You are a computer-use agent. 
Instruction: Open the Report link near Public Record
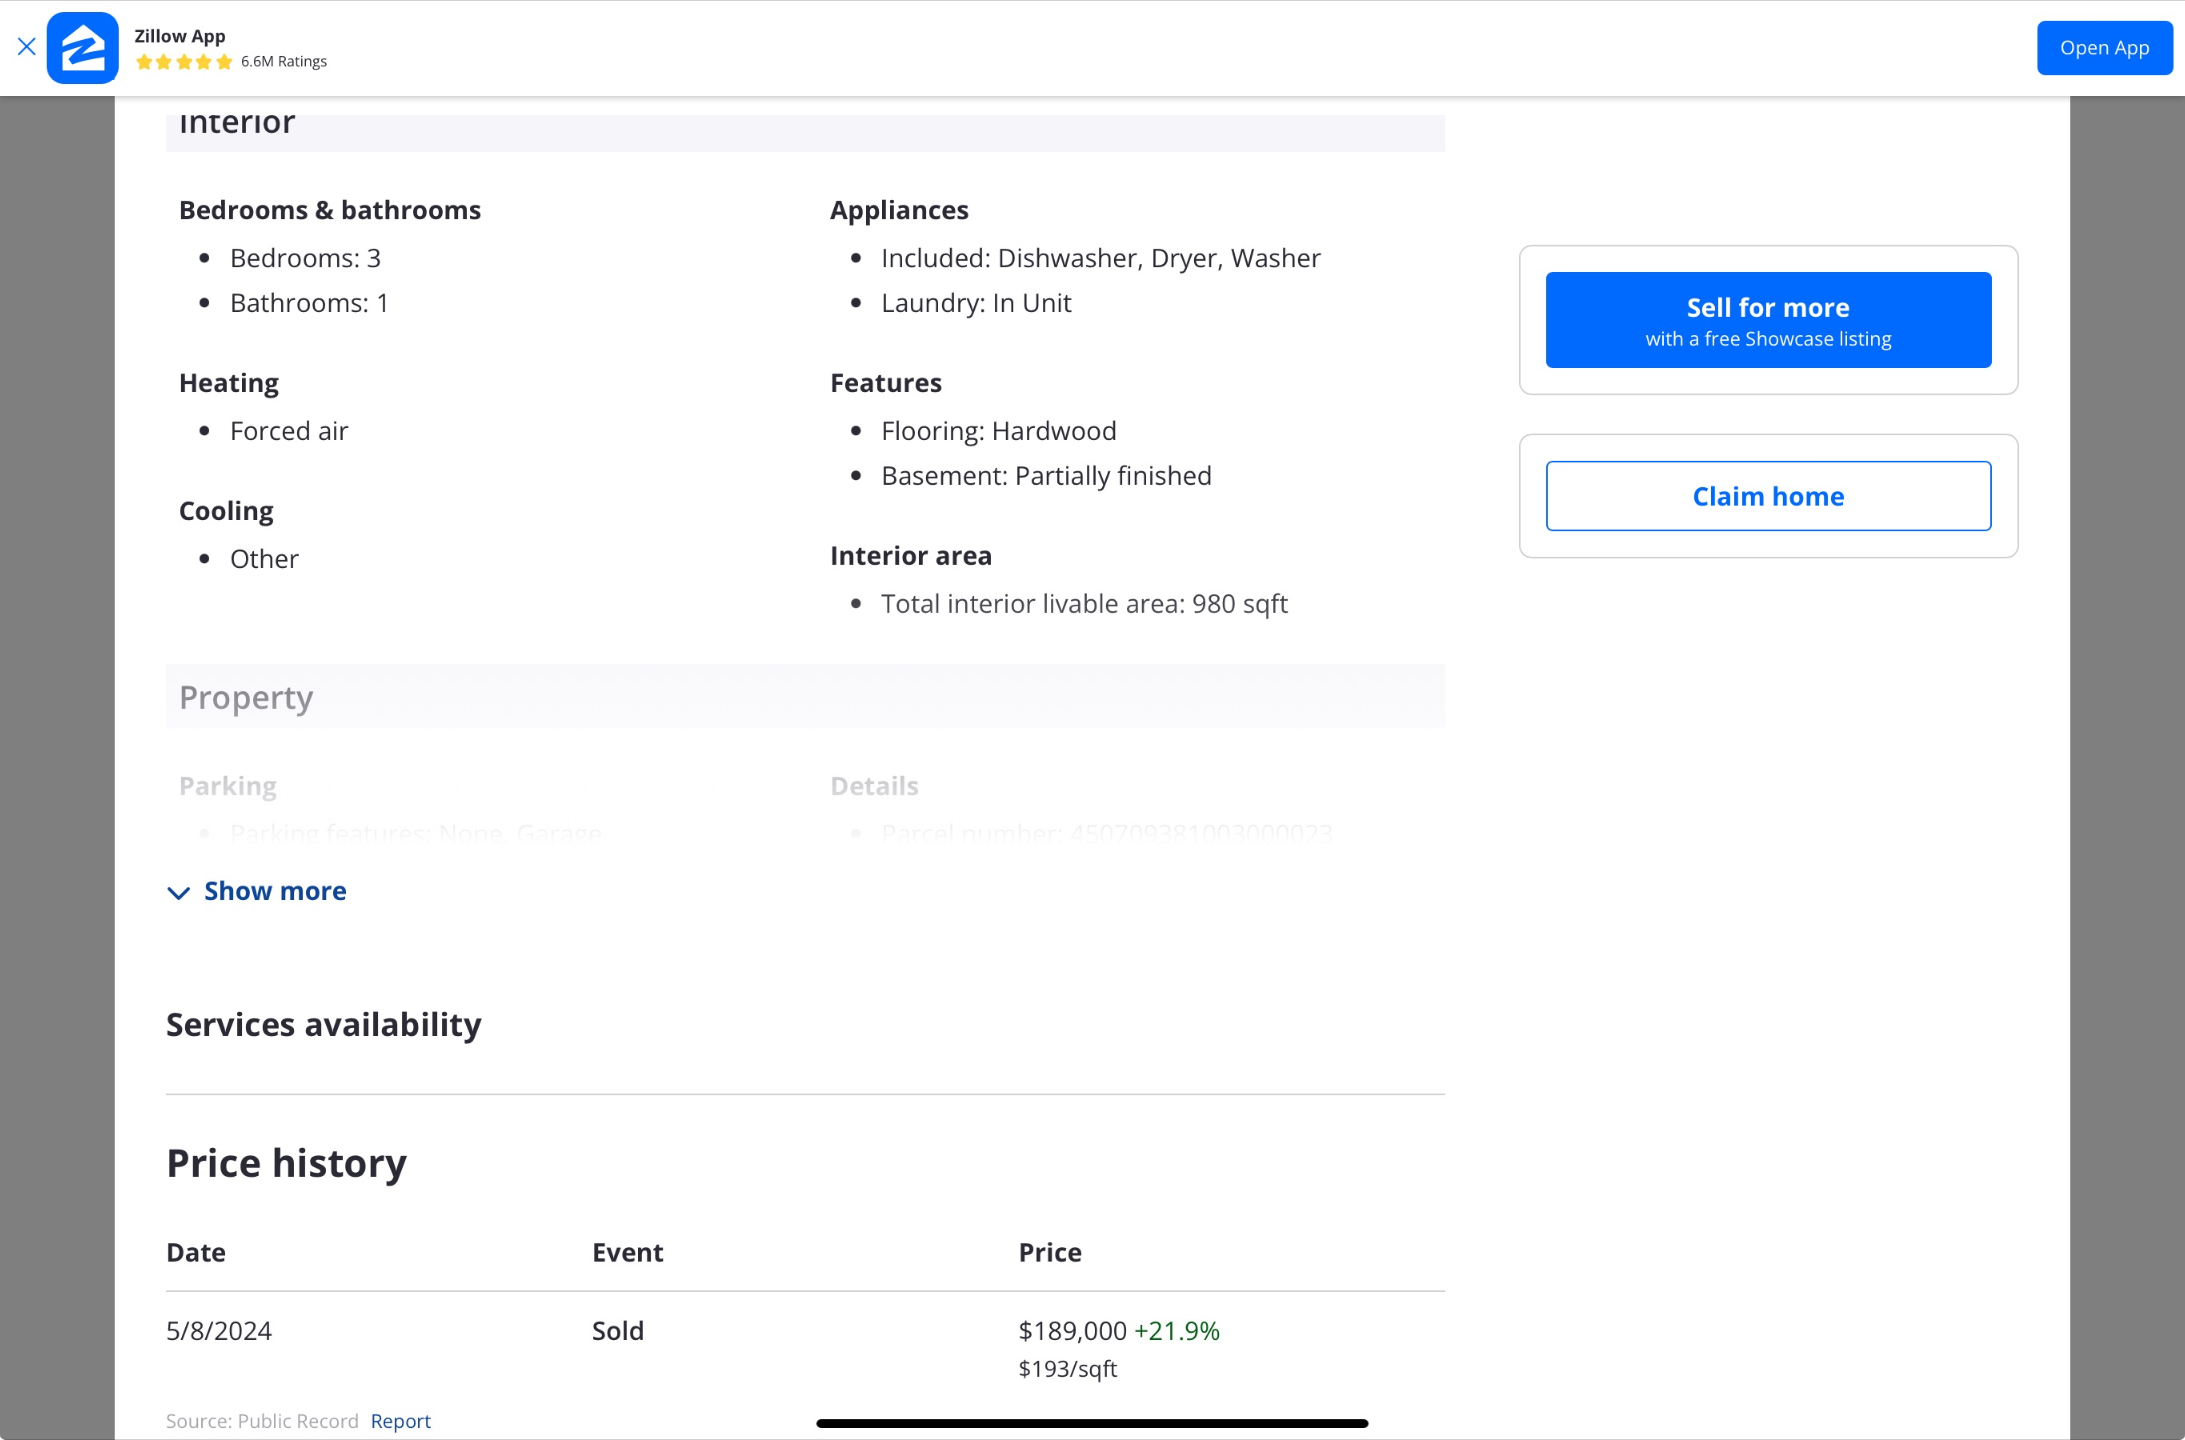pyautogui.click(x=400, y=1421)
